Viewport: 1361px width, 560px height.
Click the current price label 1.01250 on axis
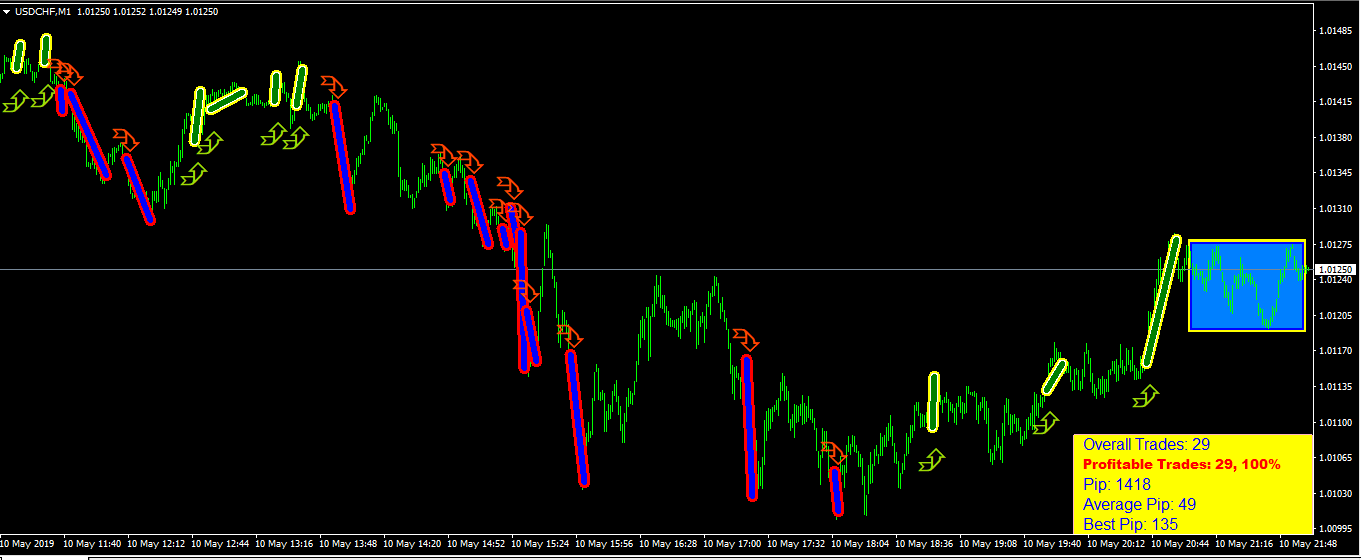(1335, 270)
